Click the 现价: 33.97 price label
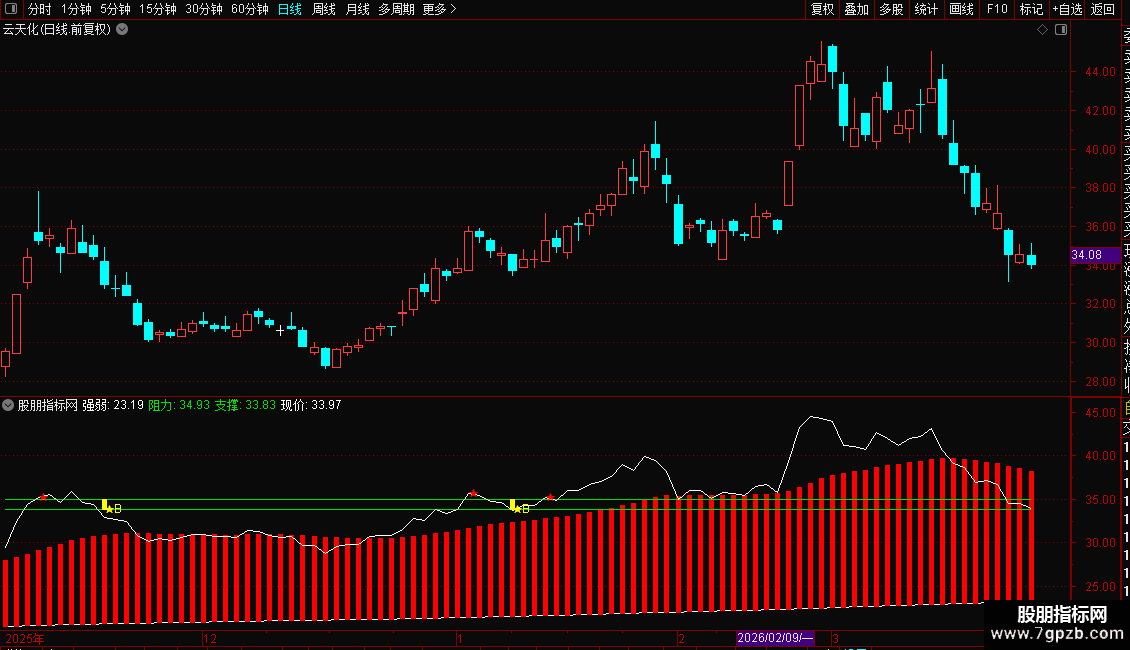Image resolution: width=1130 pixels, height=650 pixels. tap(311, 405)
